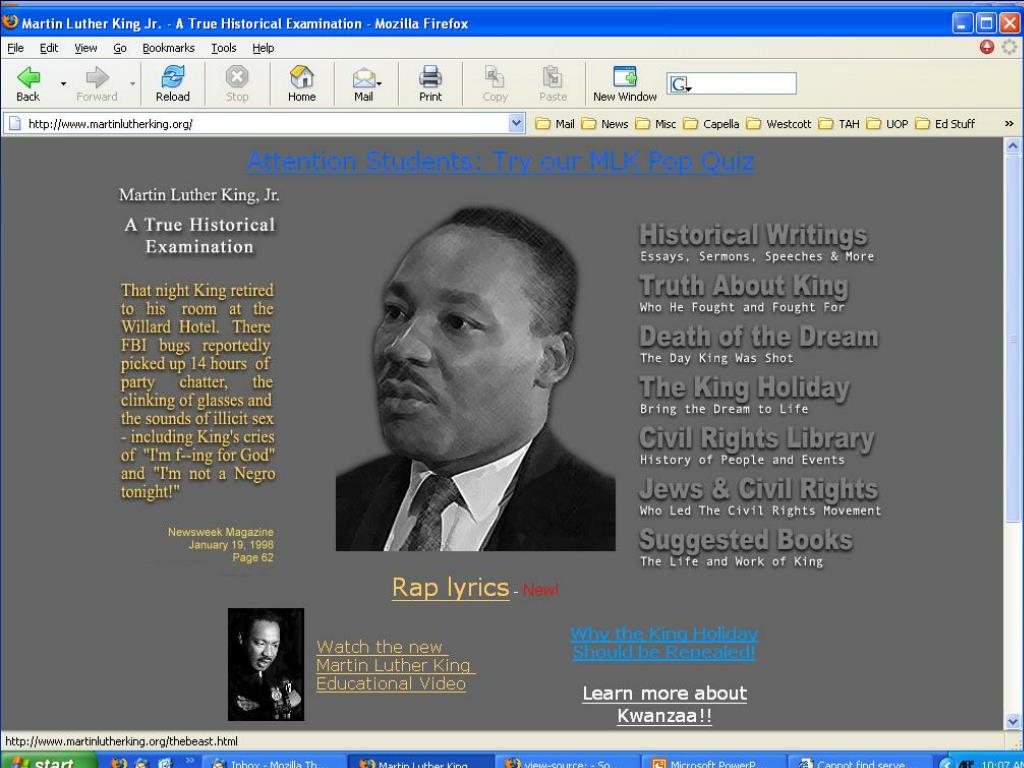The width and height of the screenshot is (1024, 768).
Task: Open the Back button history dropdown arrow
Action: coord(63,84)
